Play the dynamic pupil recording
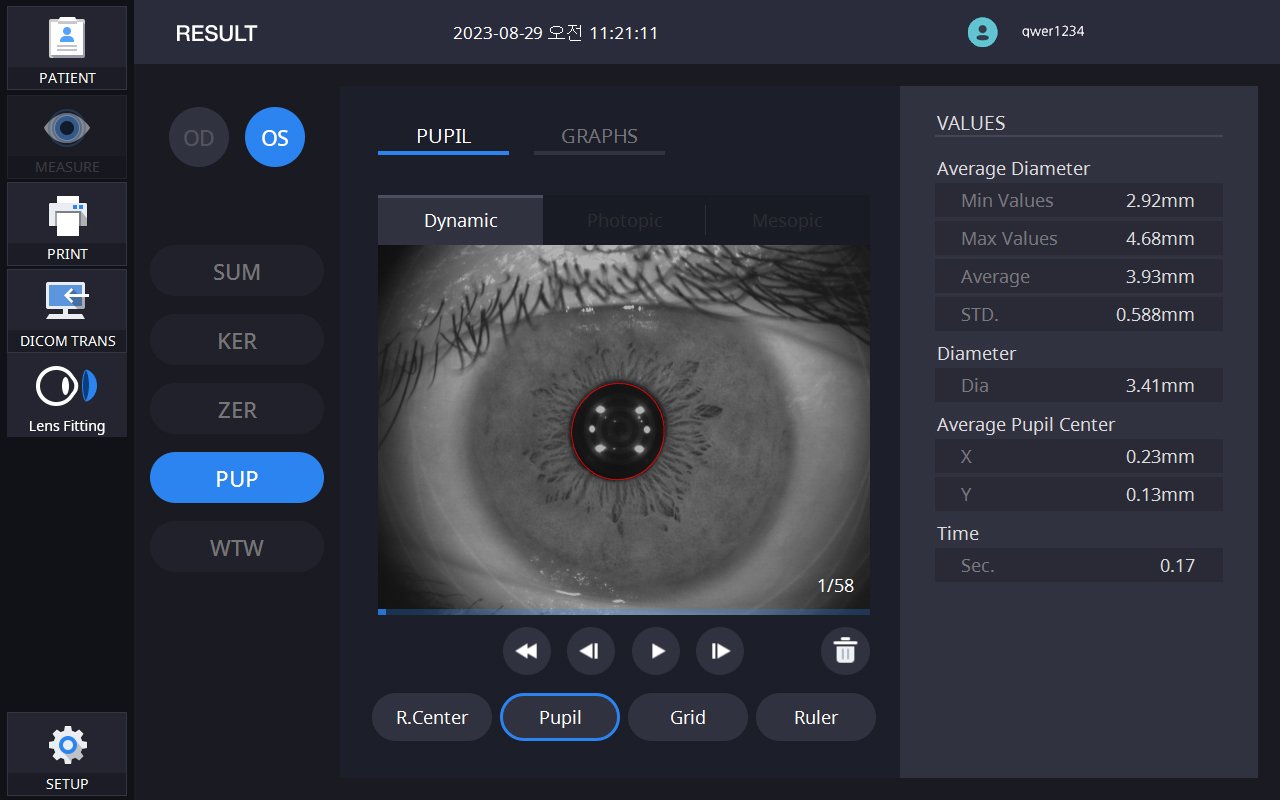The width and height of the screenshot is (1280, 800). 656,651
